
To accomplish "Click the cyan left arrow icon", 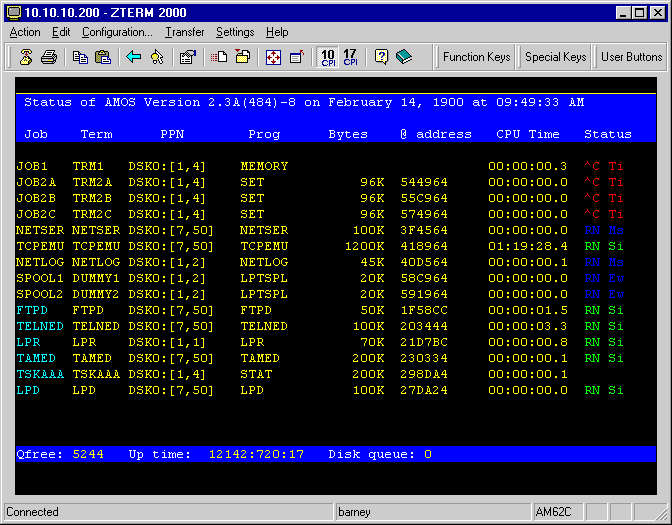I will click(x=134, y=57).
